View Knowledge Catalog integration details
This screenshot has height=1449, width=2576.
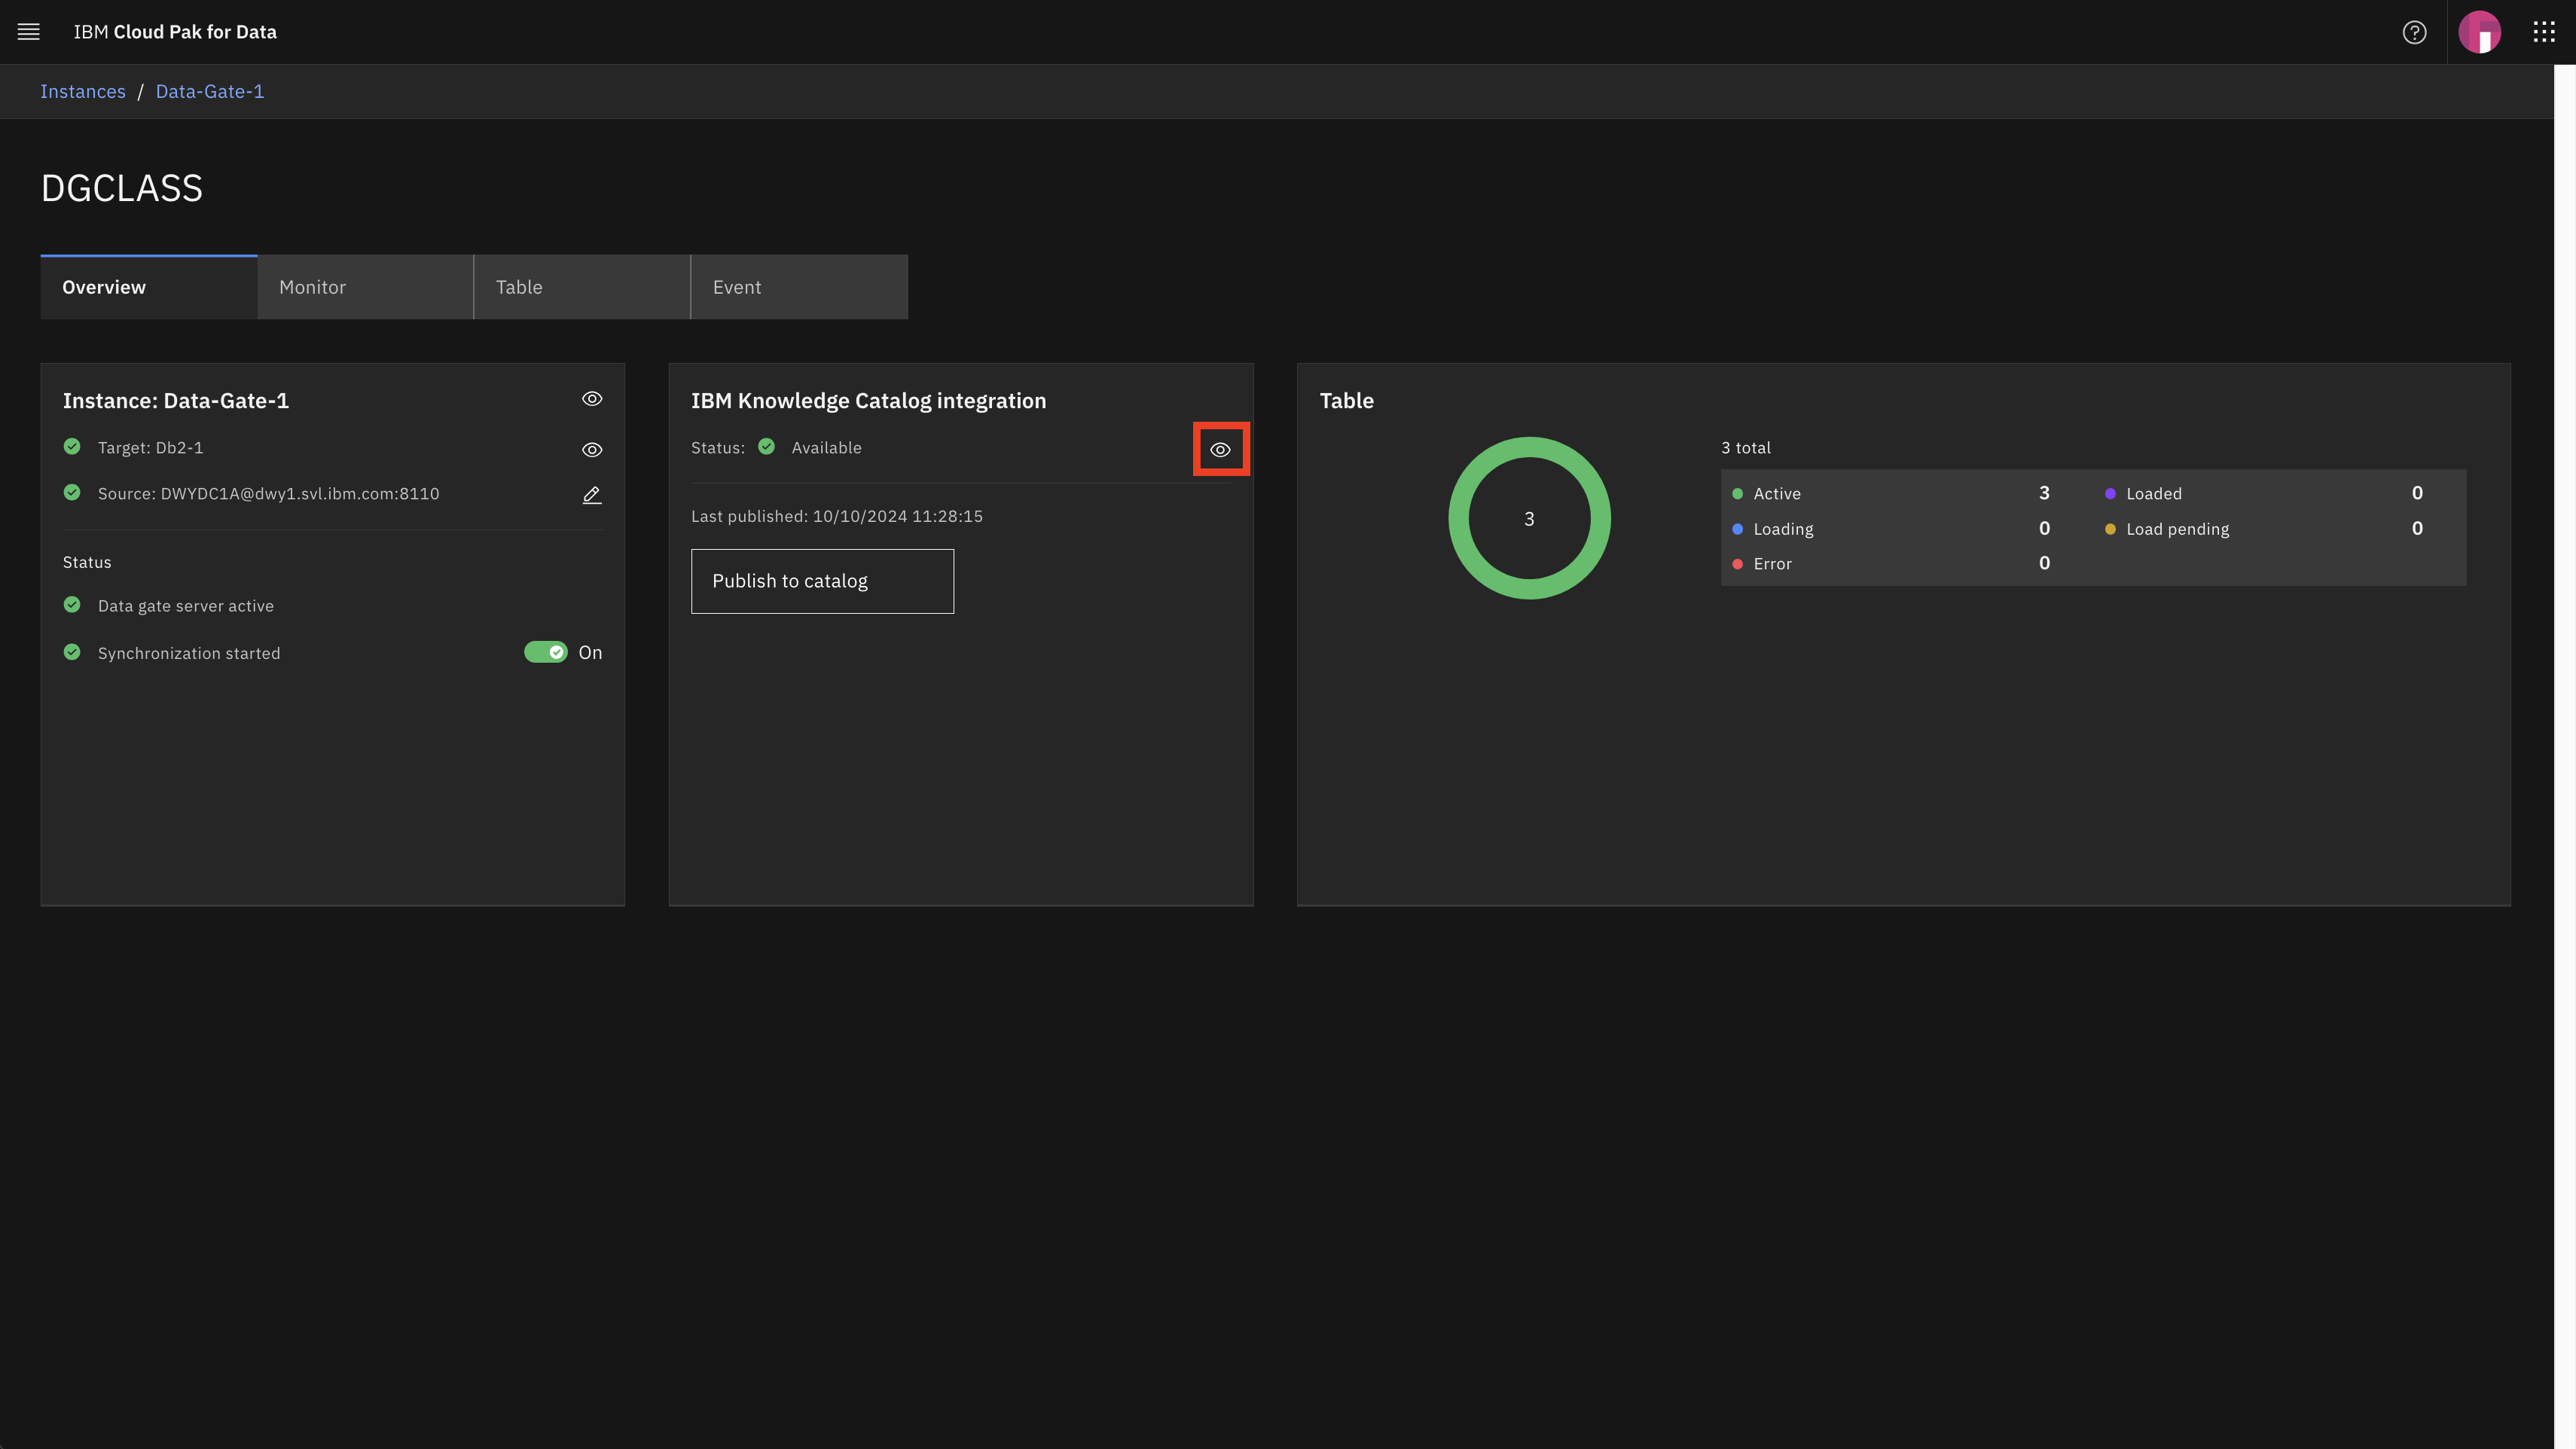(x=1220, y=450)
